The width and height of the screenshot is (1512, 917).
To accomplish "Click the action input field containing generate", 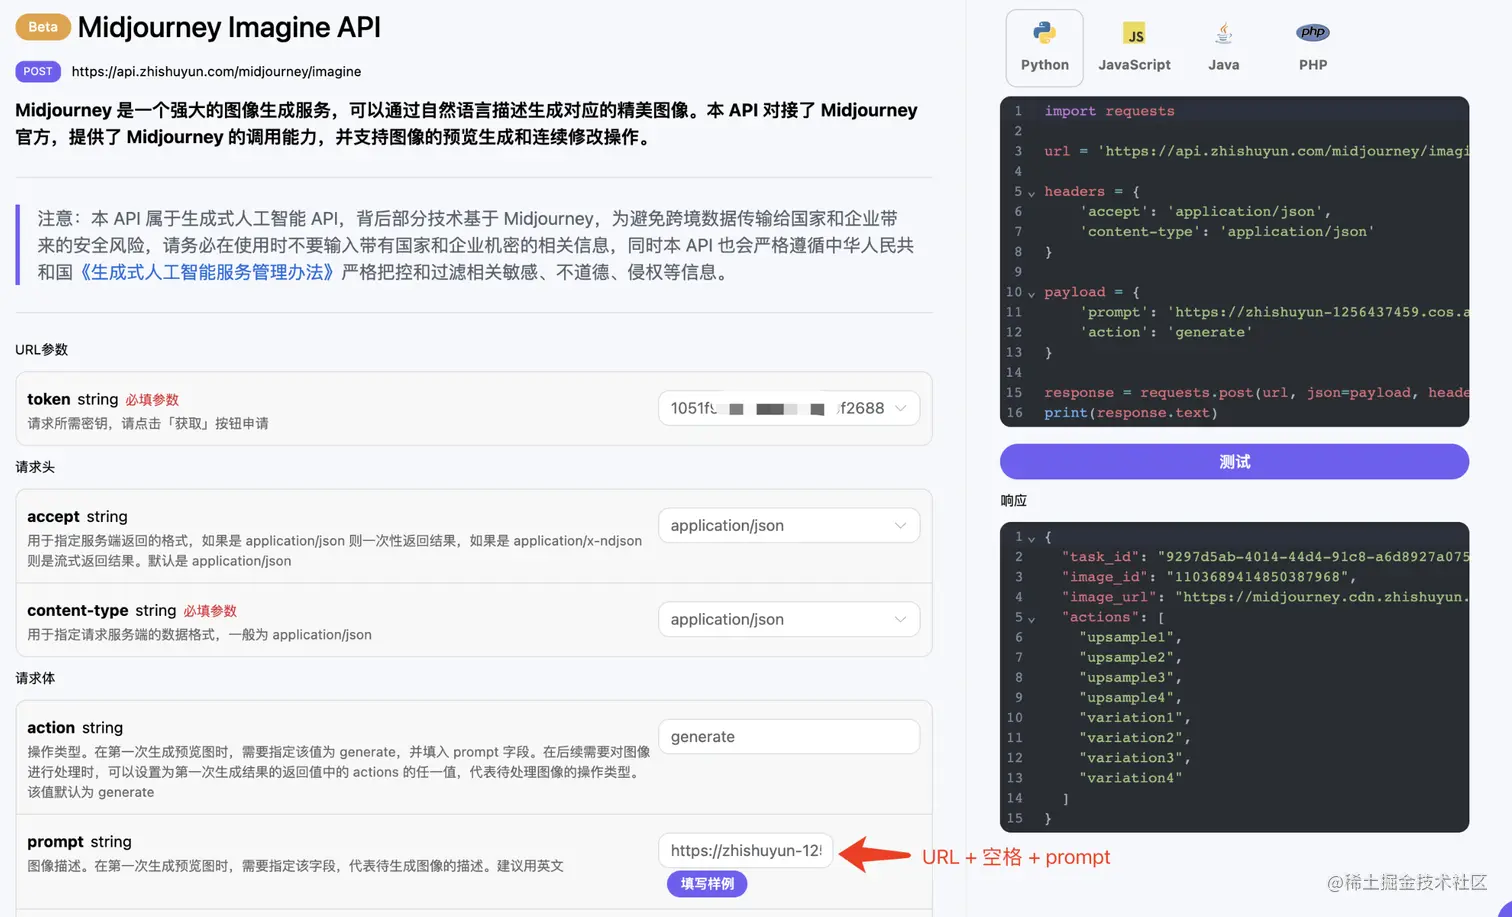I will click(788, 737).
